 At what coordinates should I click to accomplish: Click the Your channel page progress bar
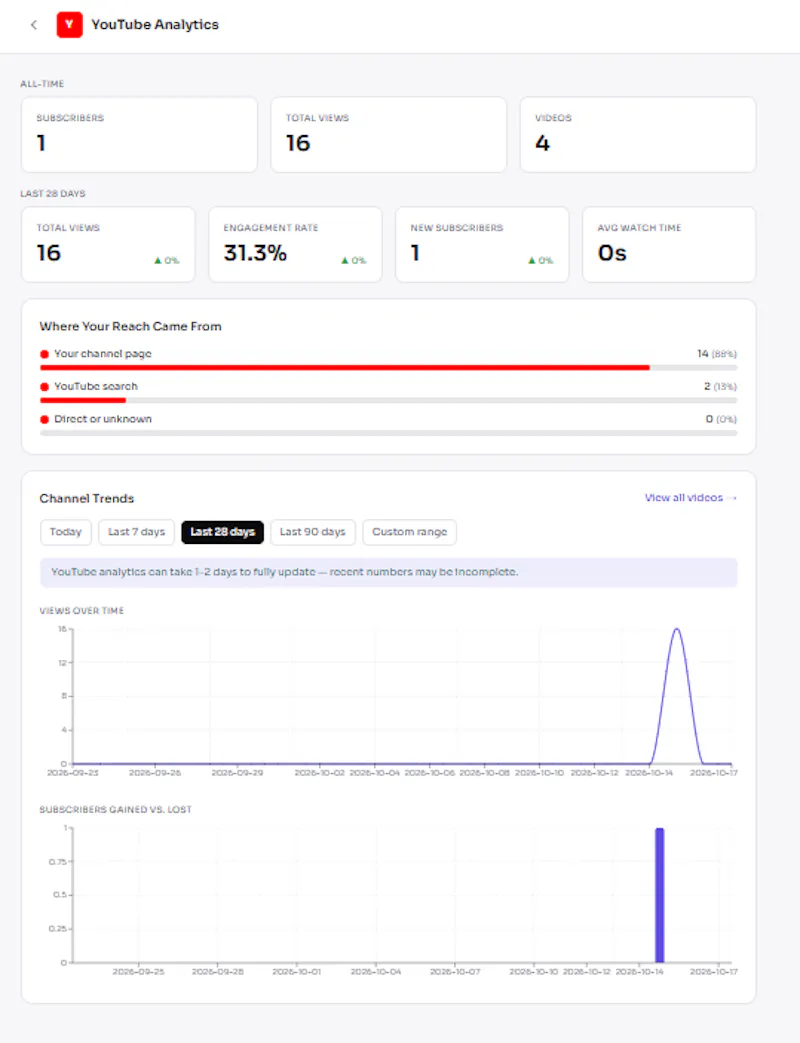click(x=388, y=367)
